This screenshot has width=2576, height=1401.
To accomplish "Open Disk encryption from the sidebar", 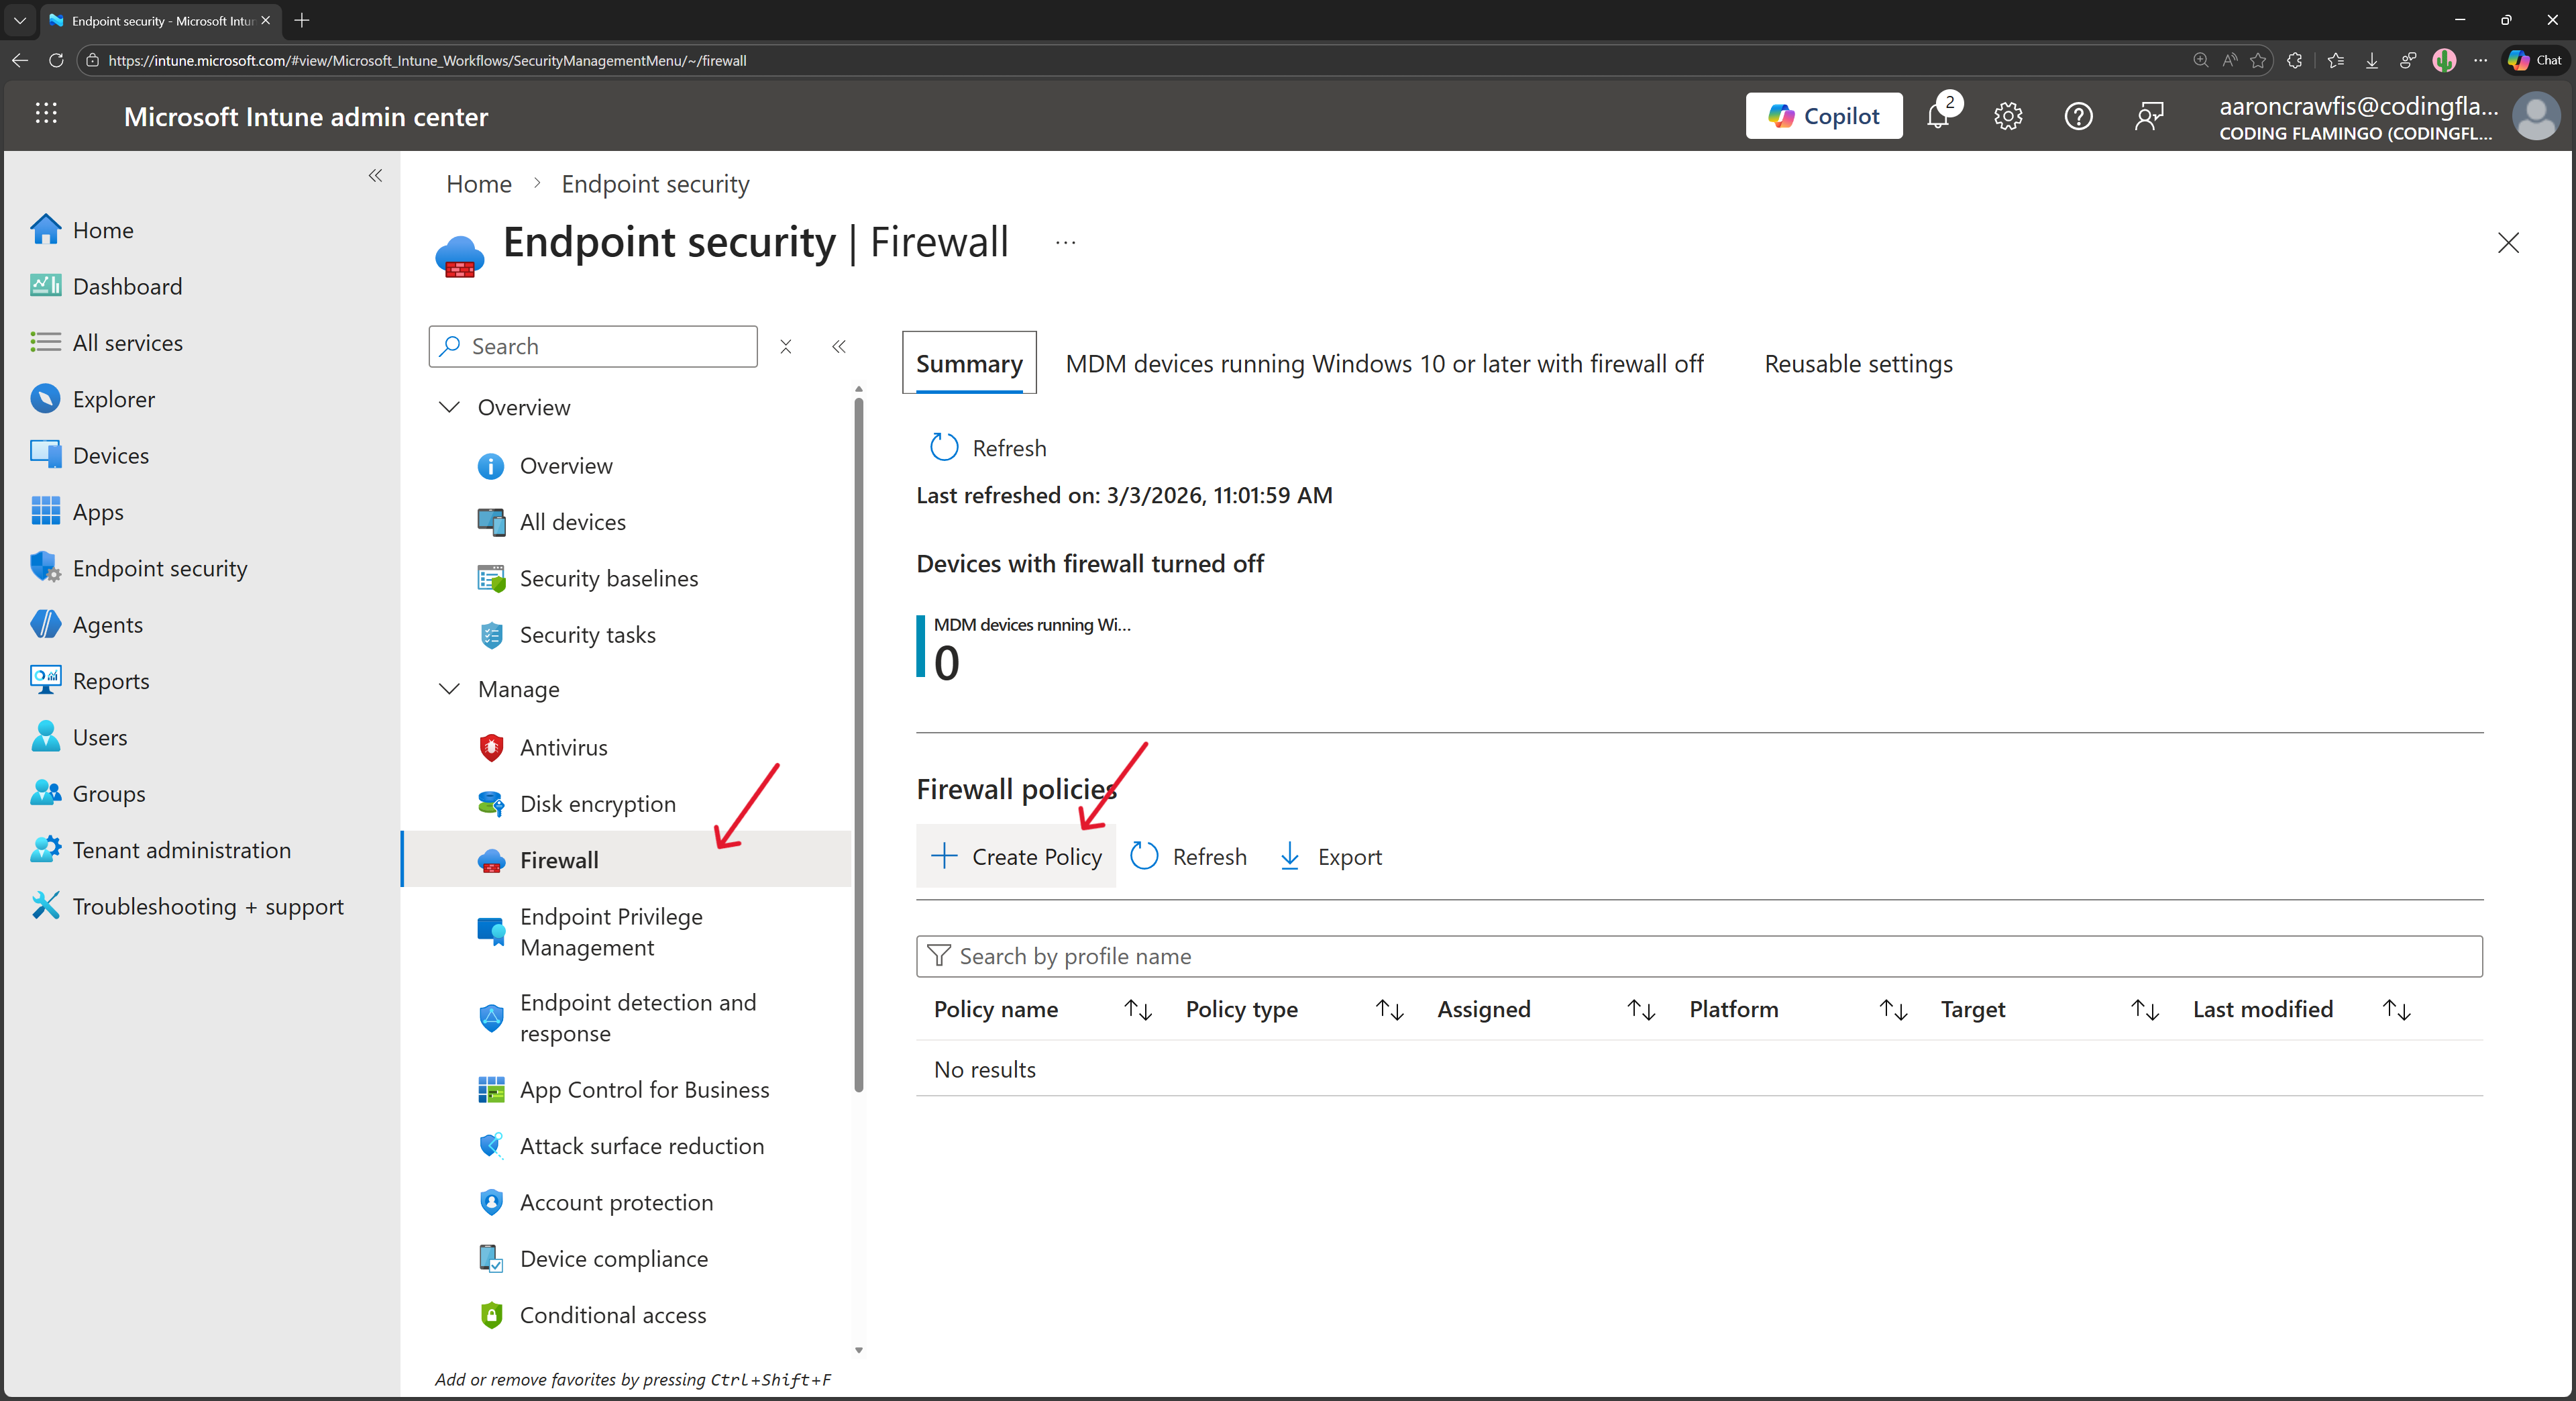I will tap(598, 803).
